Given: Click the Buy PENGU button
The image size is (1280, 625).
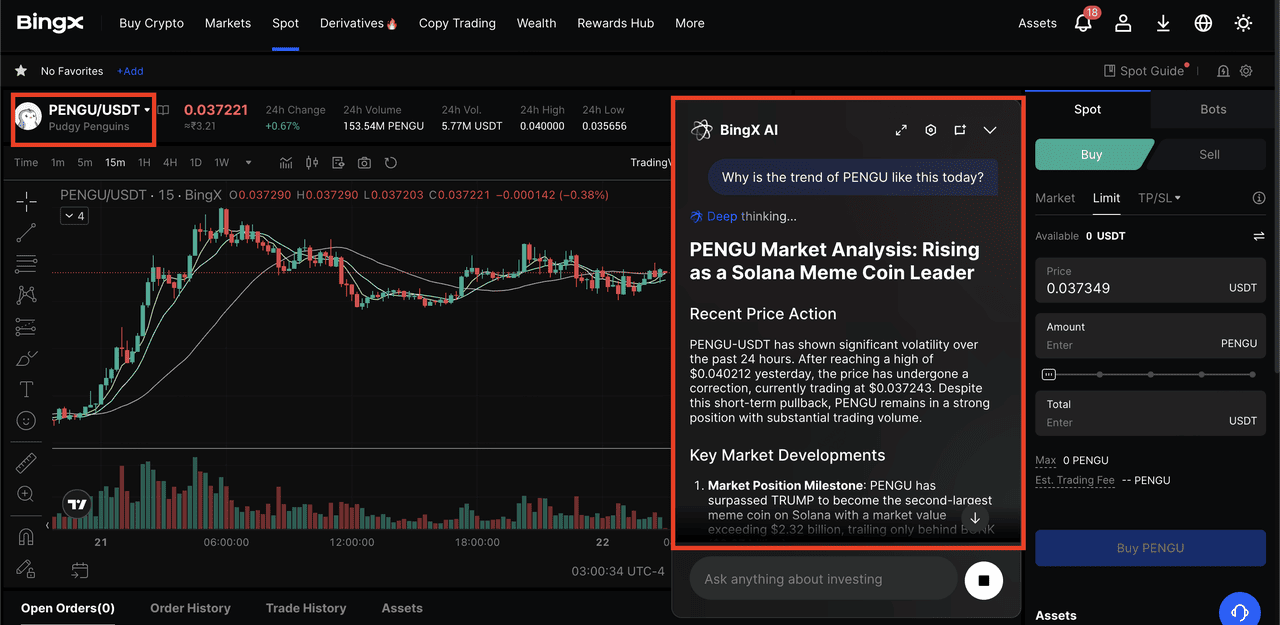Looking at the screenshot, I should (1150, 548).
